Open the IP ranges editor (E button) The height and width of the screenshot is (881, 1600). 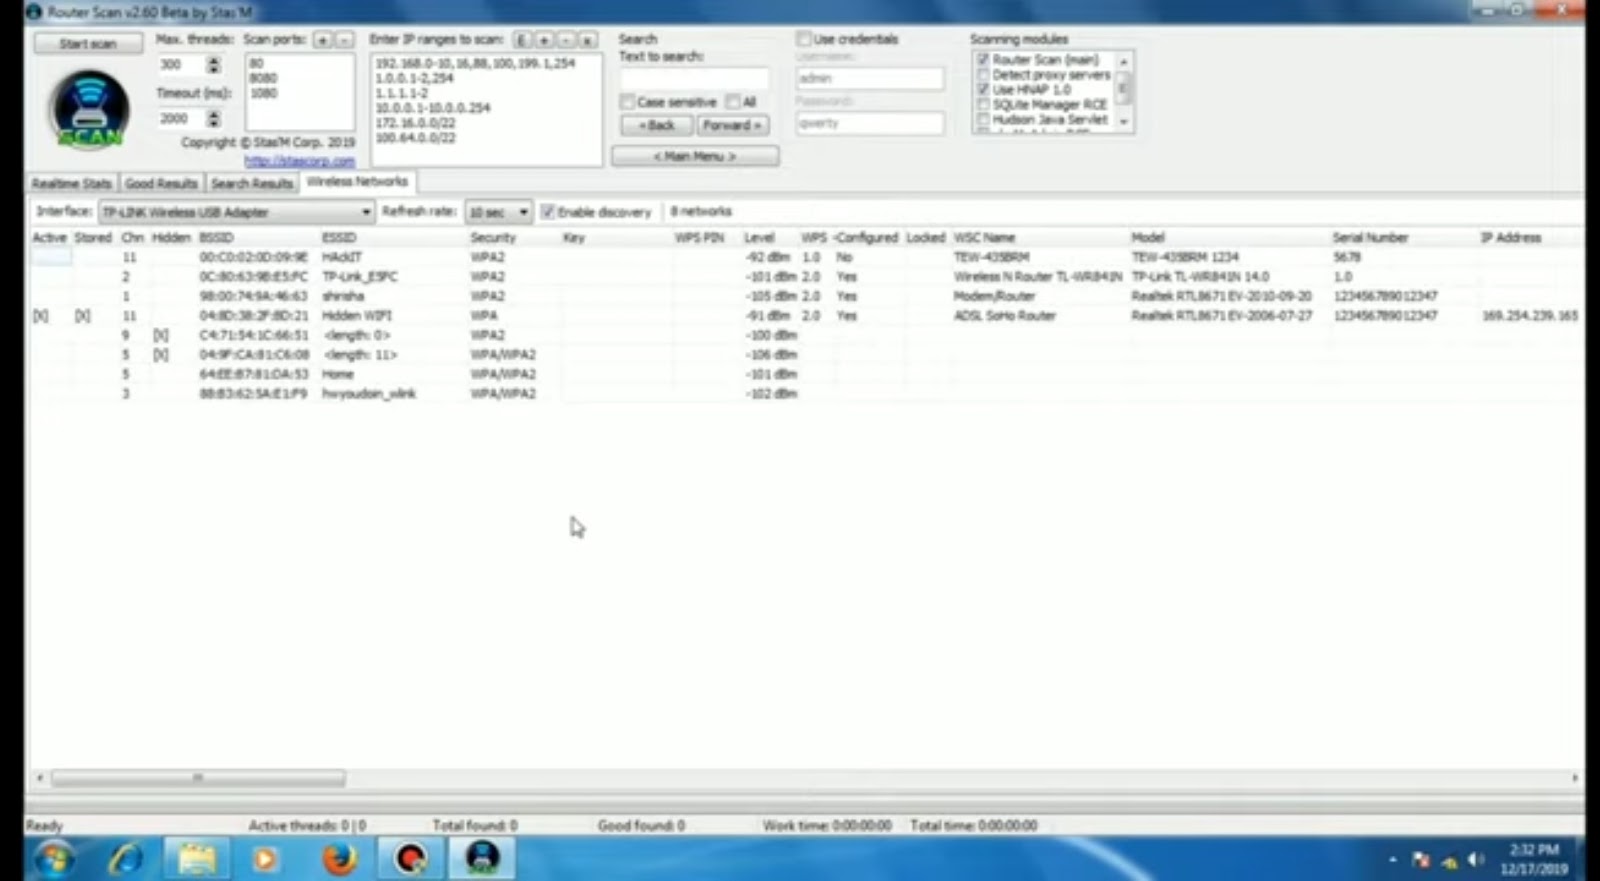click(x=522, y=40)
